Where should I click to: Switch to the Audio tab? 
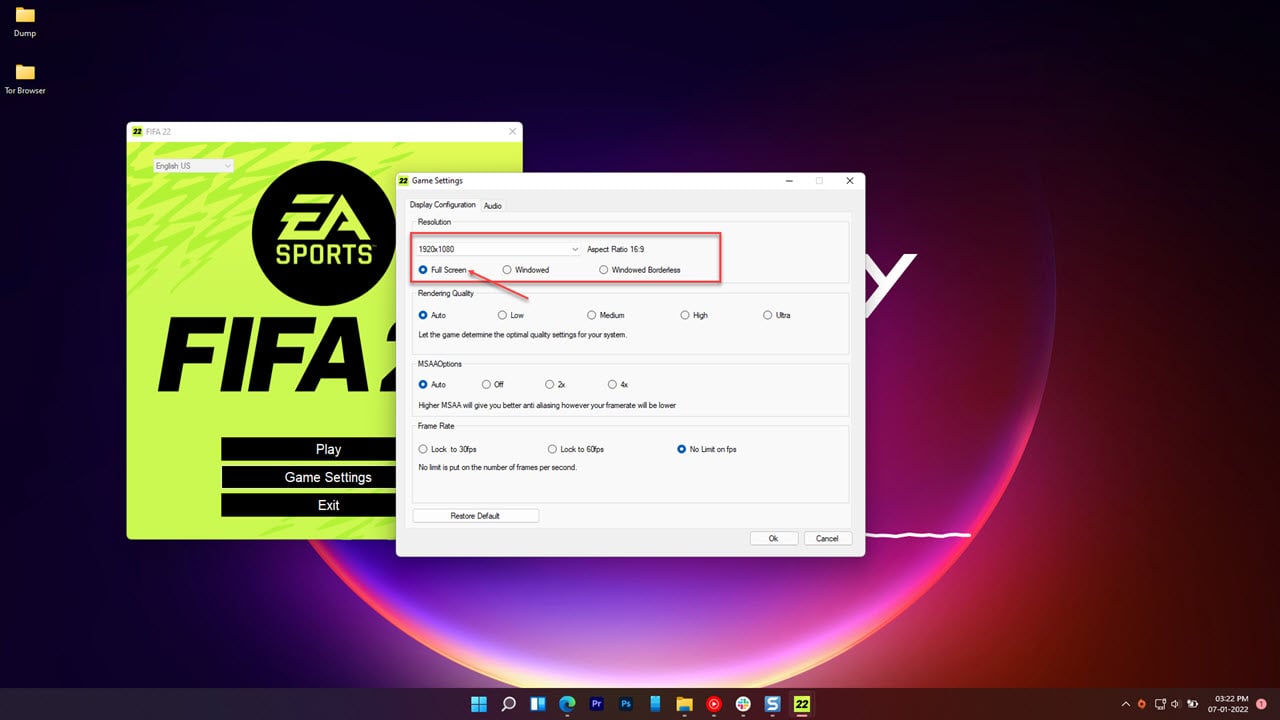pyautogui.click(x=493, y=206)
